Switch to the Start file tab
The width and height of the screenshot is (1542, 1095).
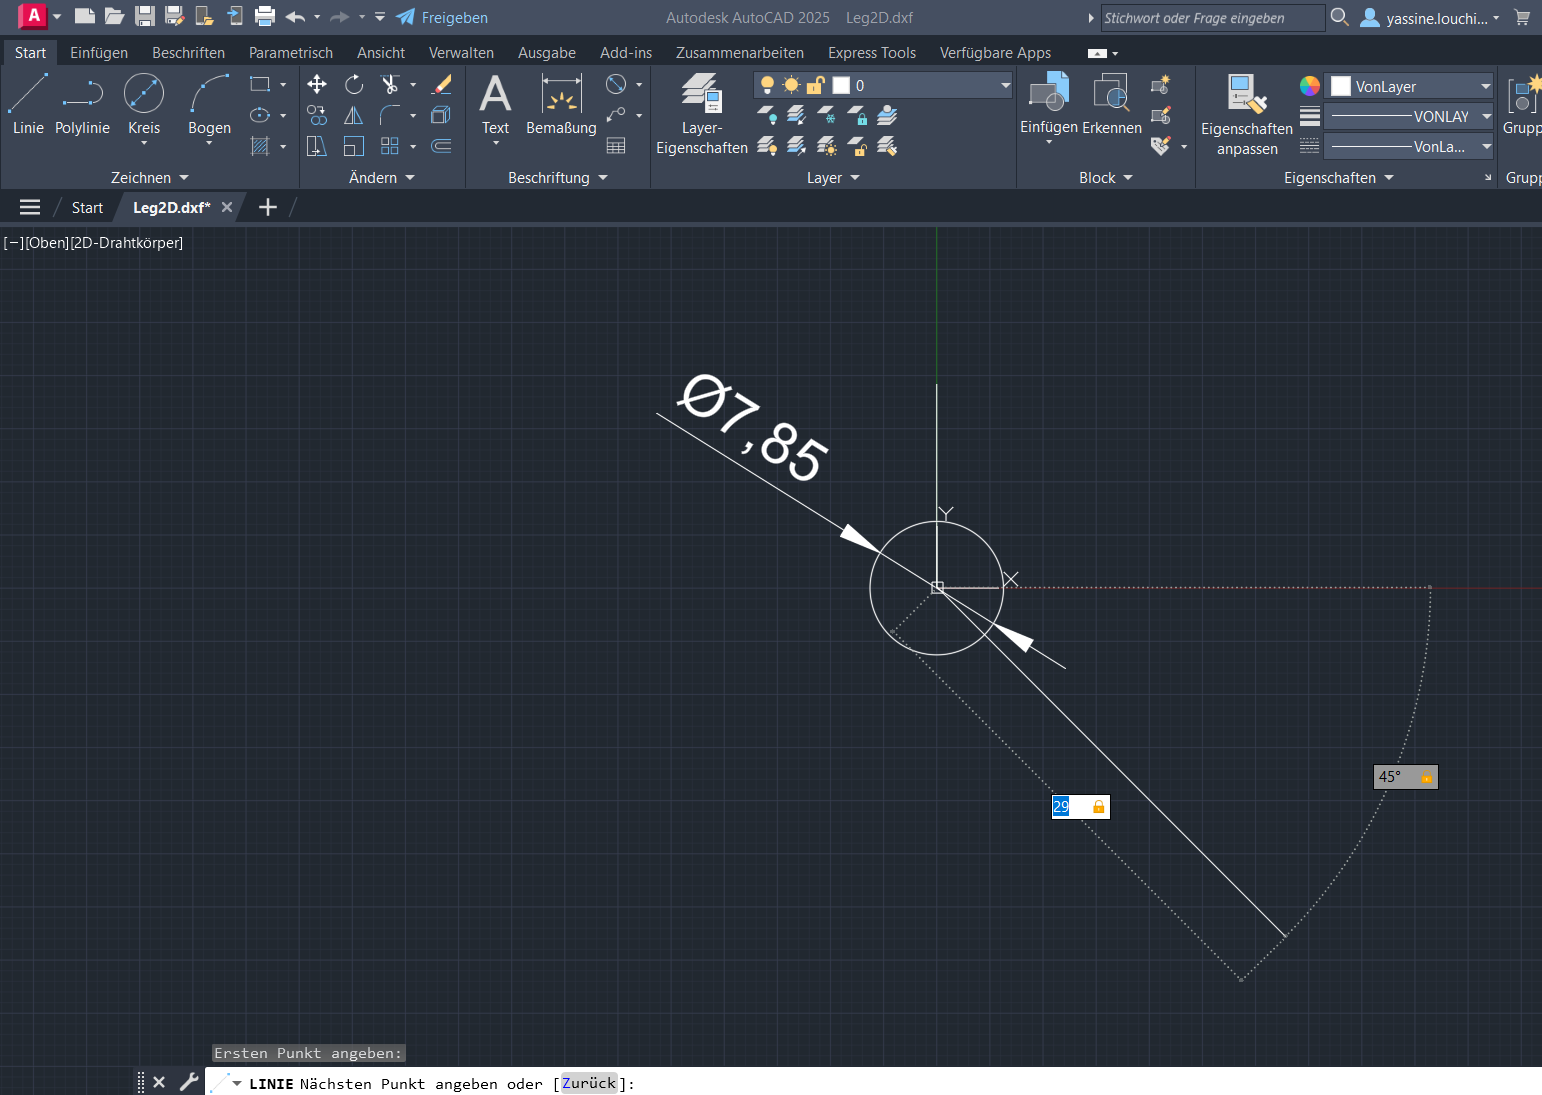pyautogui.click(x=87, y=207)
